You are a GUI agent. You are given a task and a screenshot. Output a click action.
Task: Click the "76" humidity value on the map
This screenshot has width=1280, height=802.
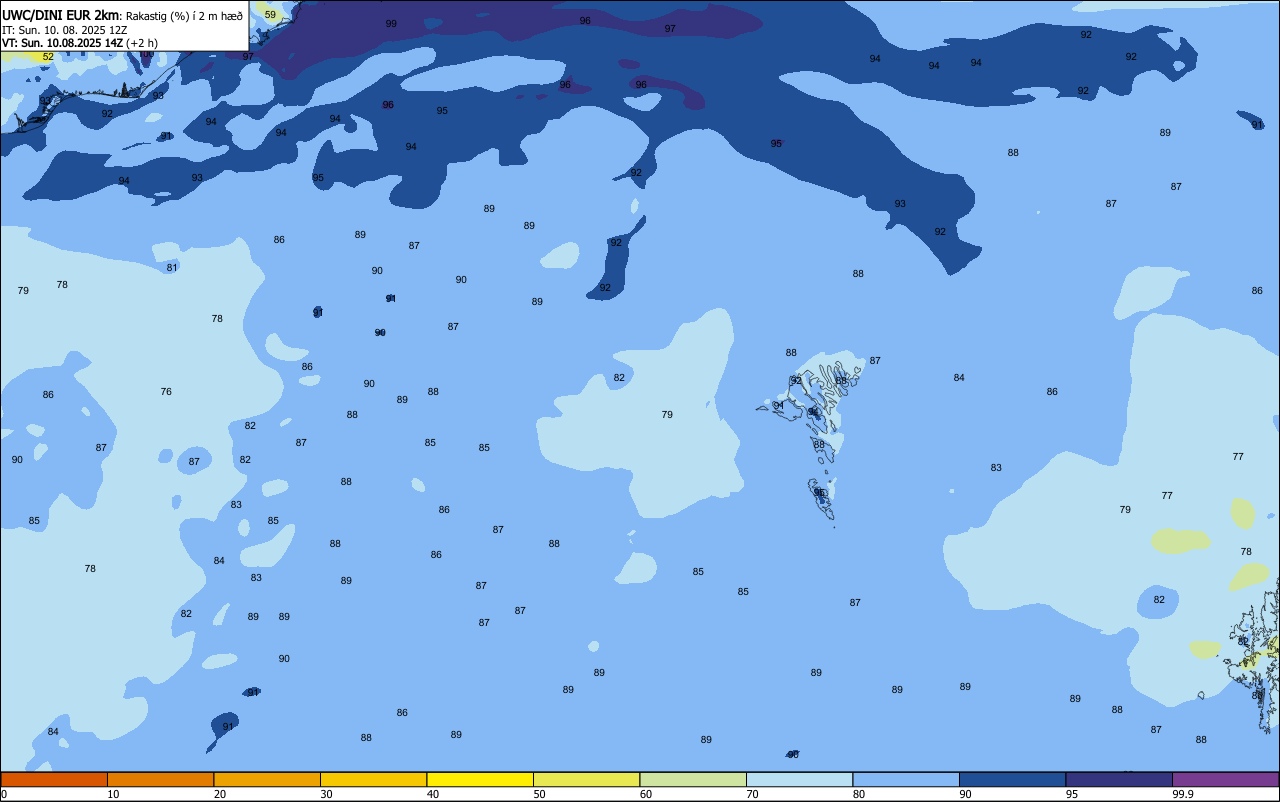click(166, 392)
